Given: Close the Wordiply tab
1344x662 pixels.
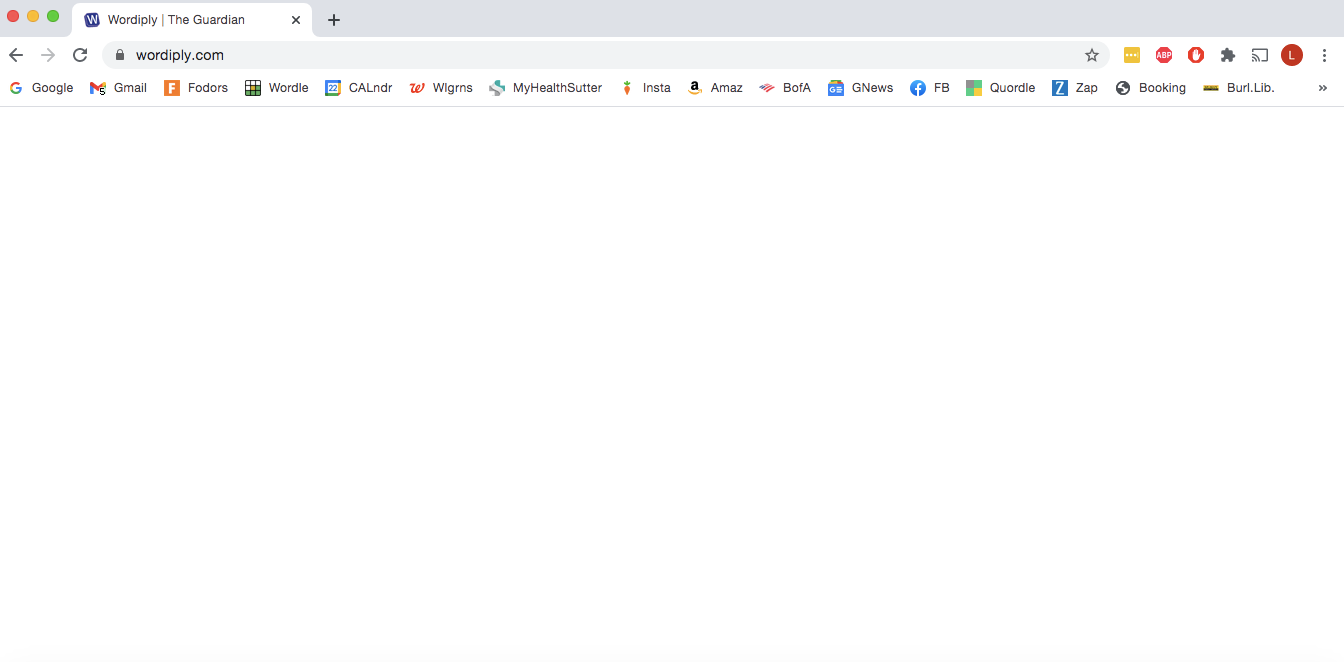Looking at the screenshot, I should click(x=296, y=20).
